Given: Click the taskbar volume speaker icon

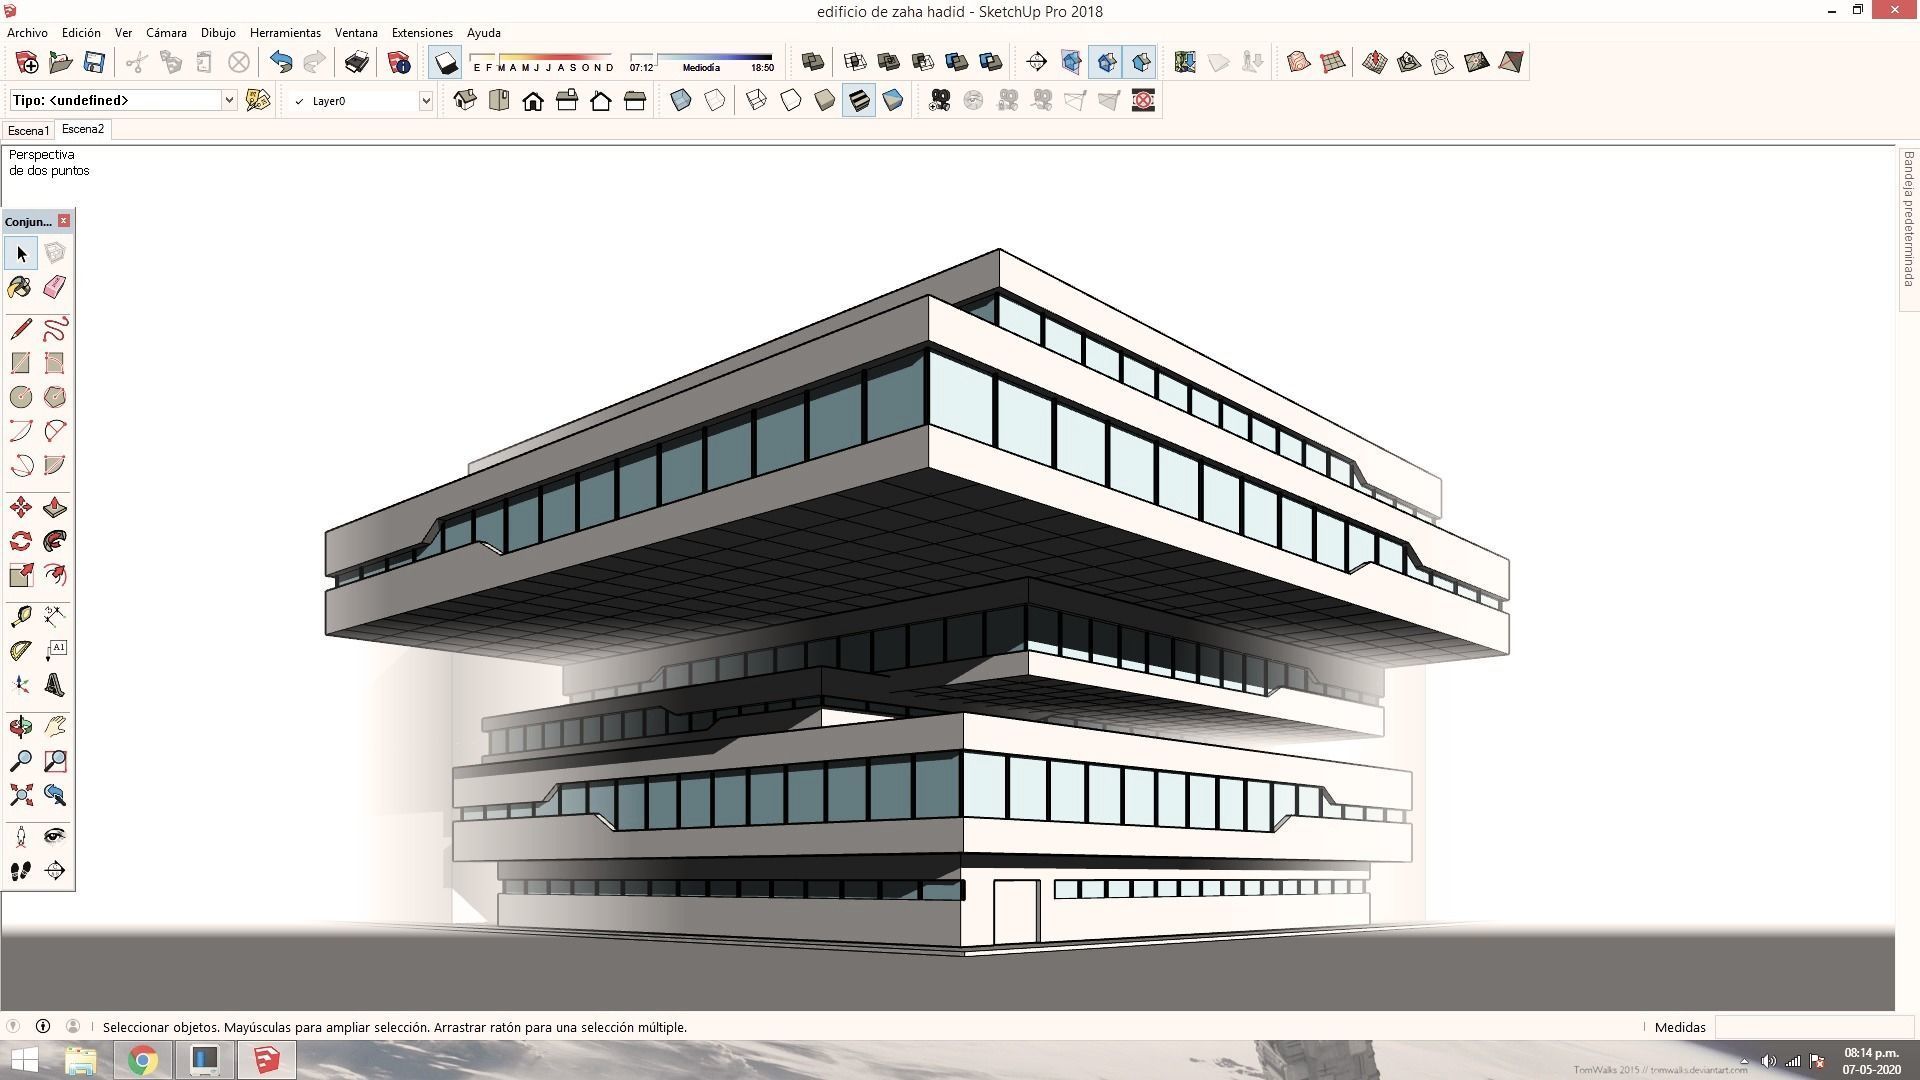Looking at the screenshot, I should [x=1768, y=1061].
